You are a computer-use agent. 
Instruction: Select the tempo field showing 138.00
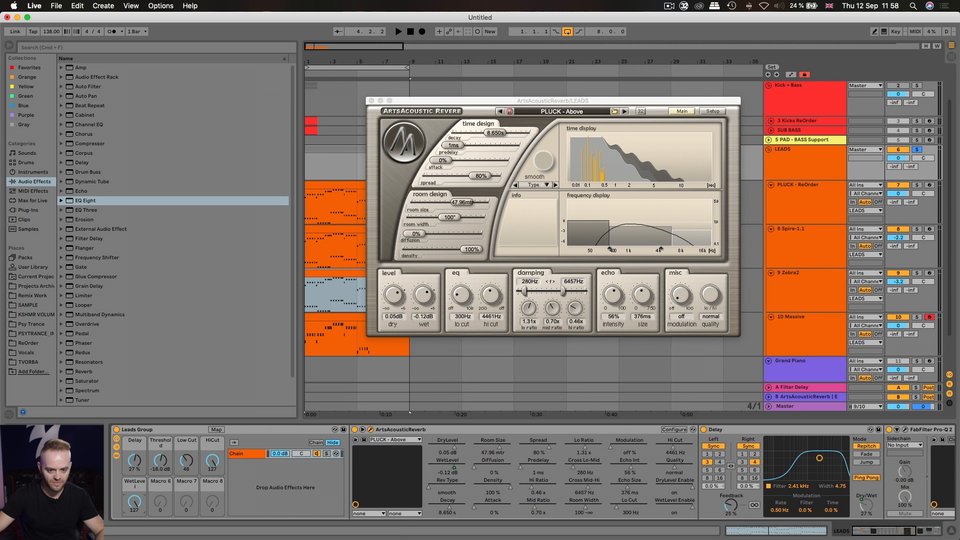(51, 31)
